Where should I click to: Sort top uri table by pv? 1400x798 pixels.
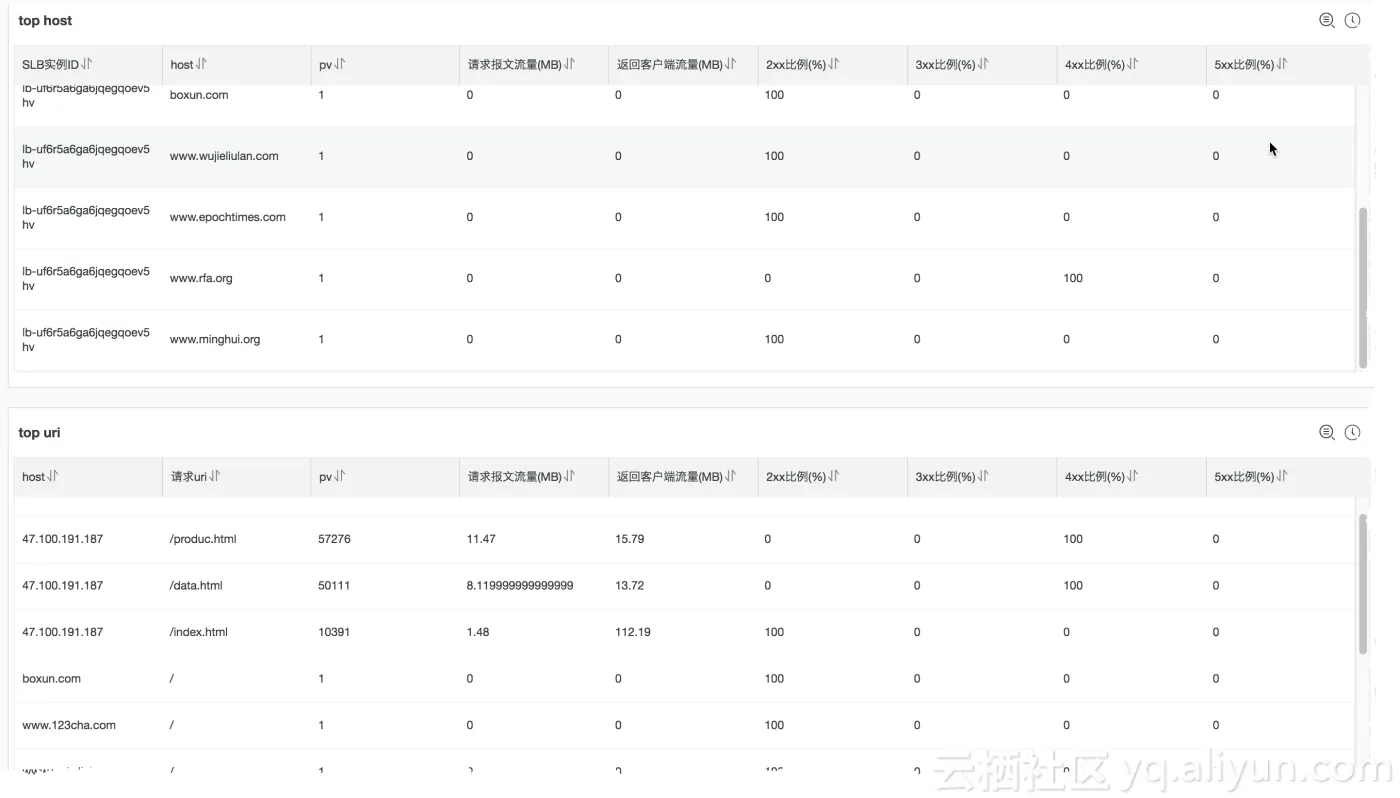[x=340, y=476]
